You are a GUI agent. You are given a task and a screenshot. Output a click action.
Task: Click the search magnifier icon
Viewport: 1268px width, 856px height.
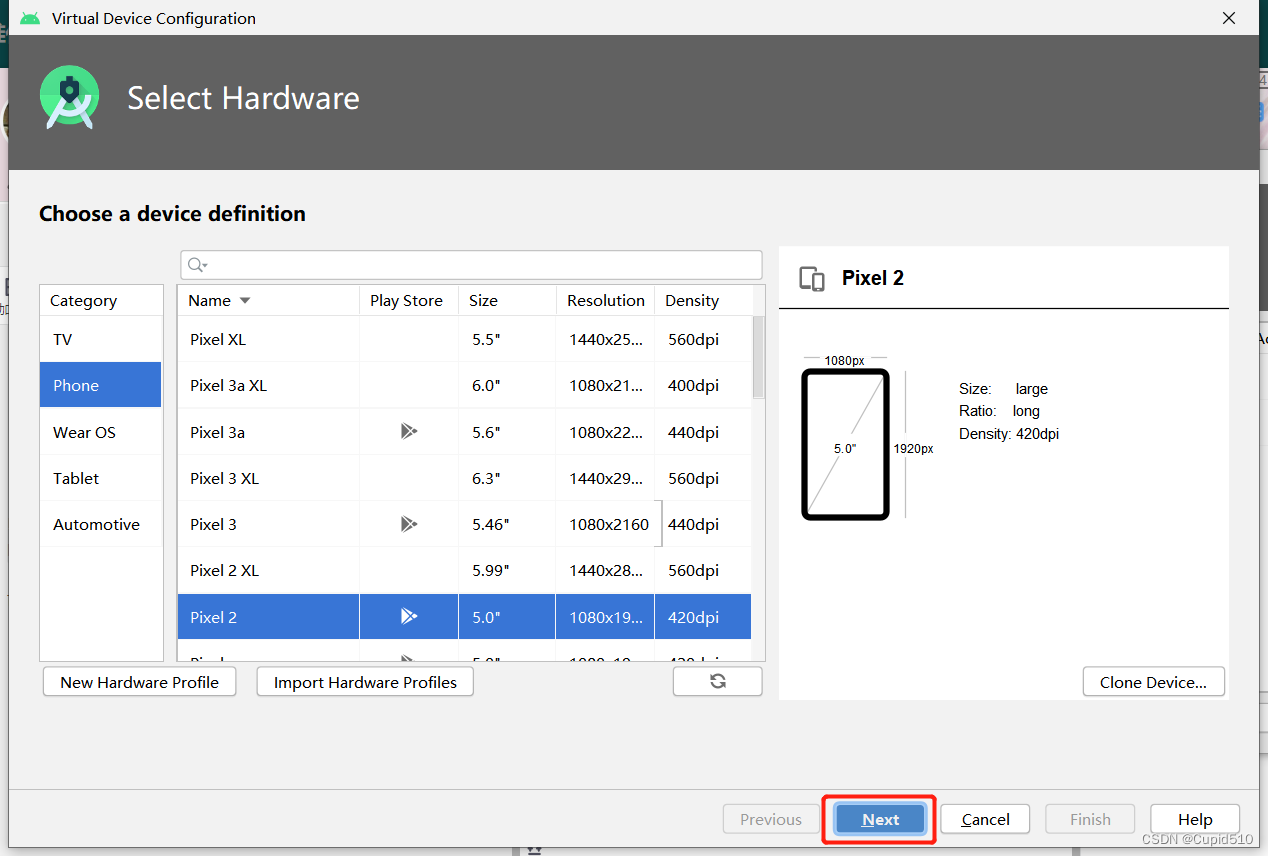tap(196, 264)
